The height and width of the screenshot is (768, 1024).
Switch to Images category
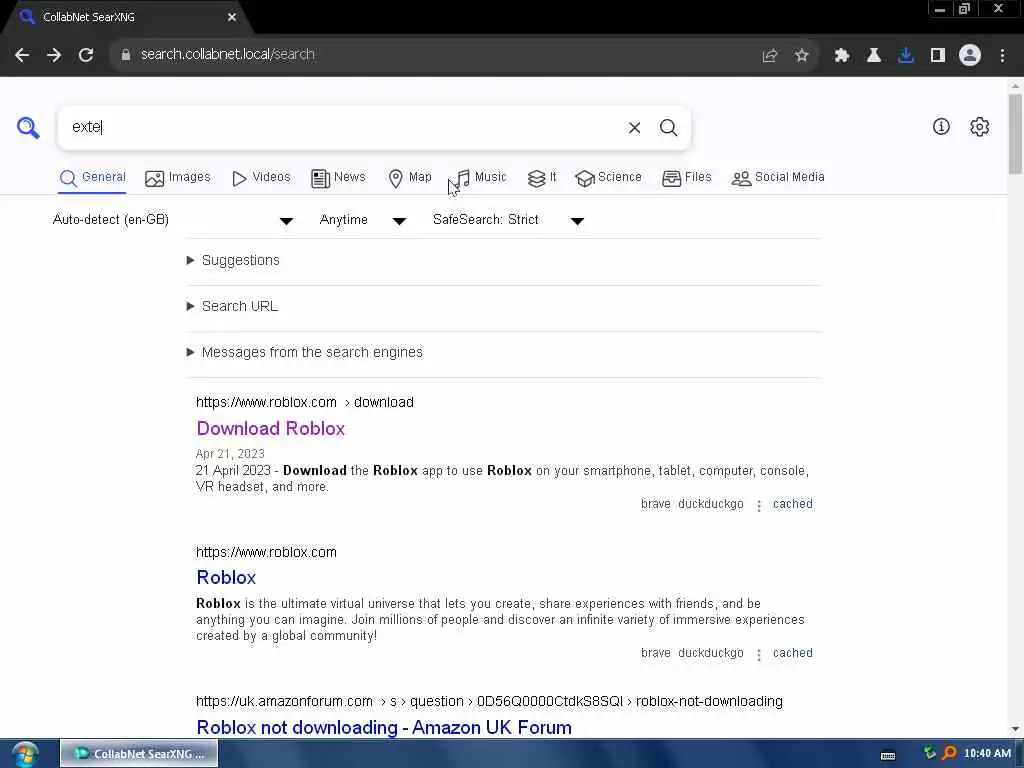(178, 178)
